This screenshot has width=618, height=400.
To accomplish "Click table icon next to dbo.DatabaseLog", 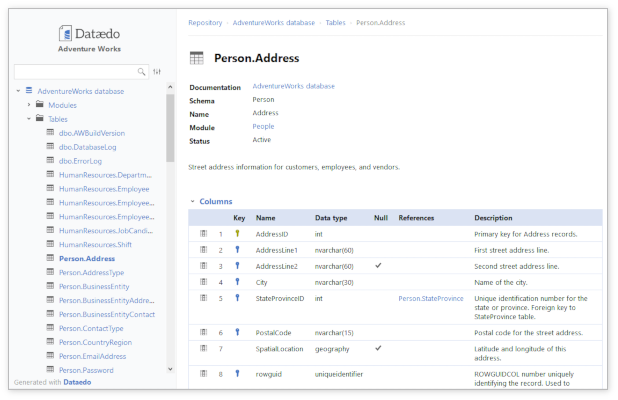I will [50, 146].
